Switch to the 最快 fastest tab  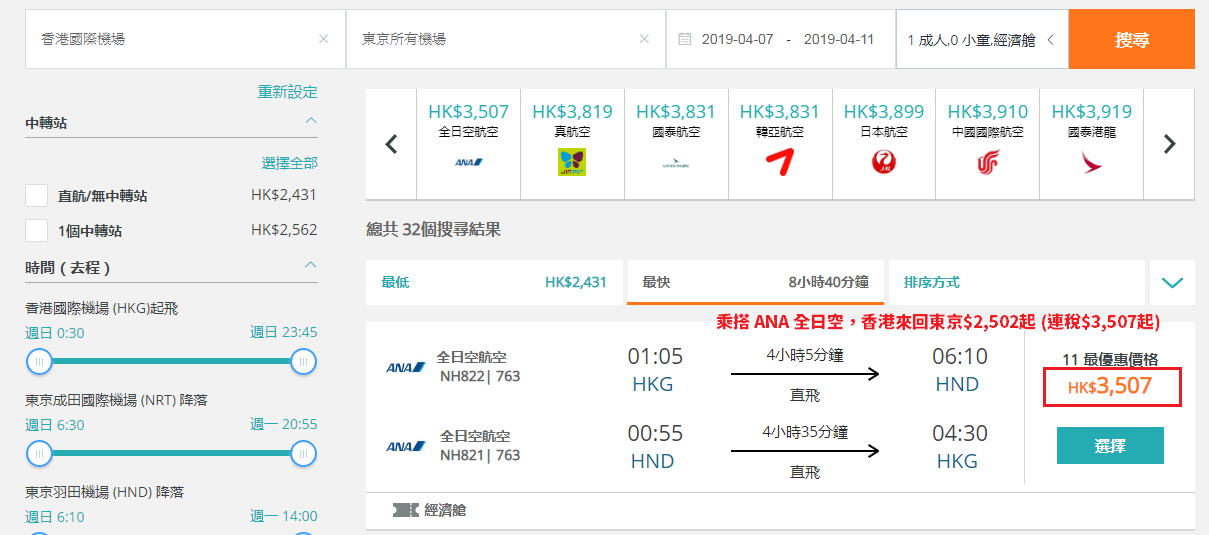click(x=755, y=282)
